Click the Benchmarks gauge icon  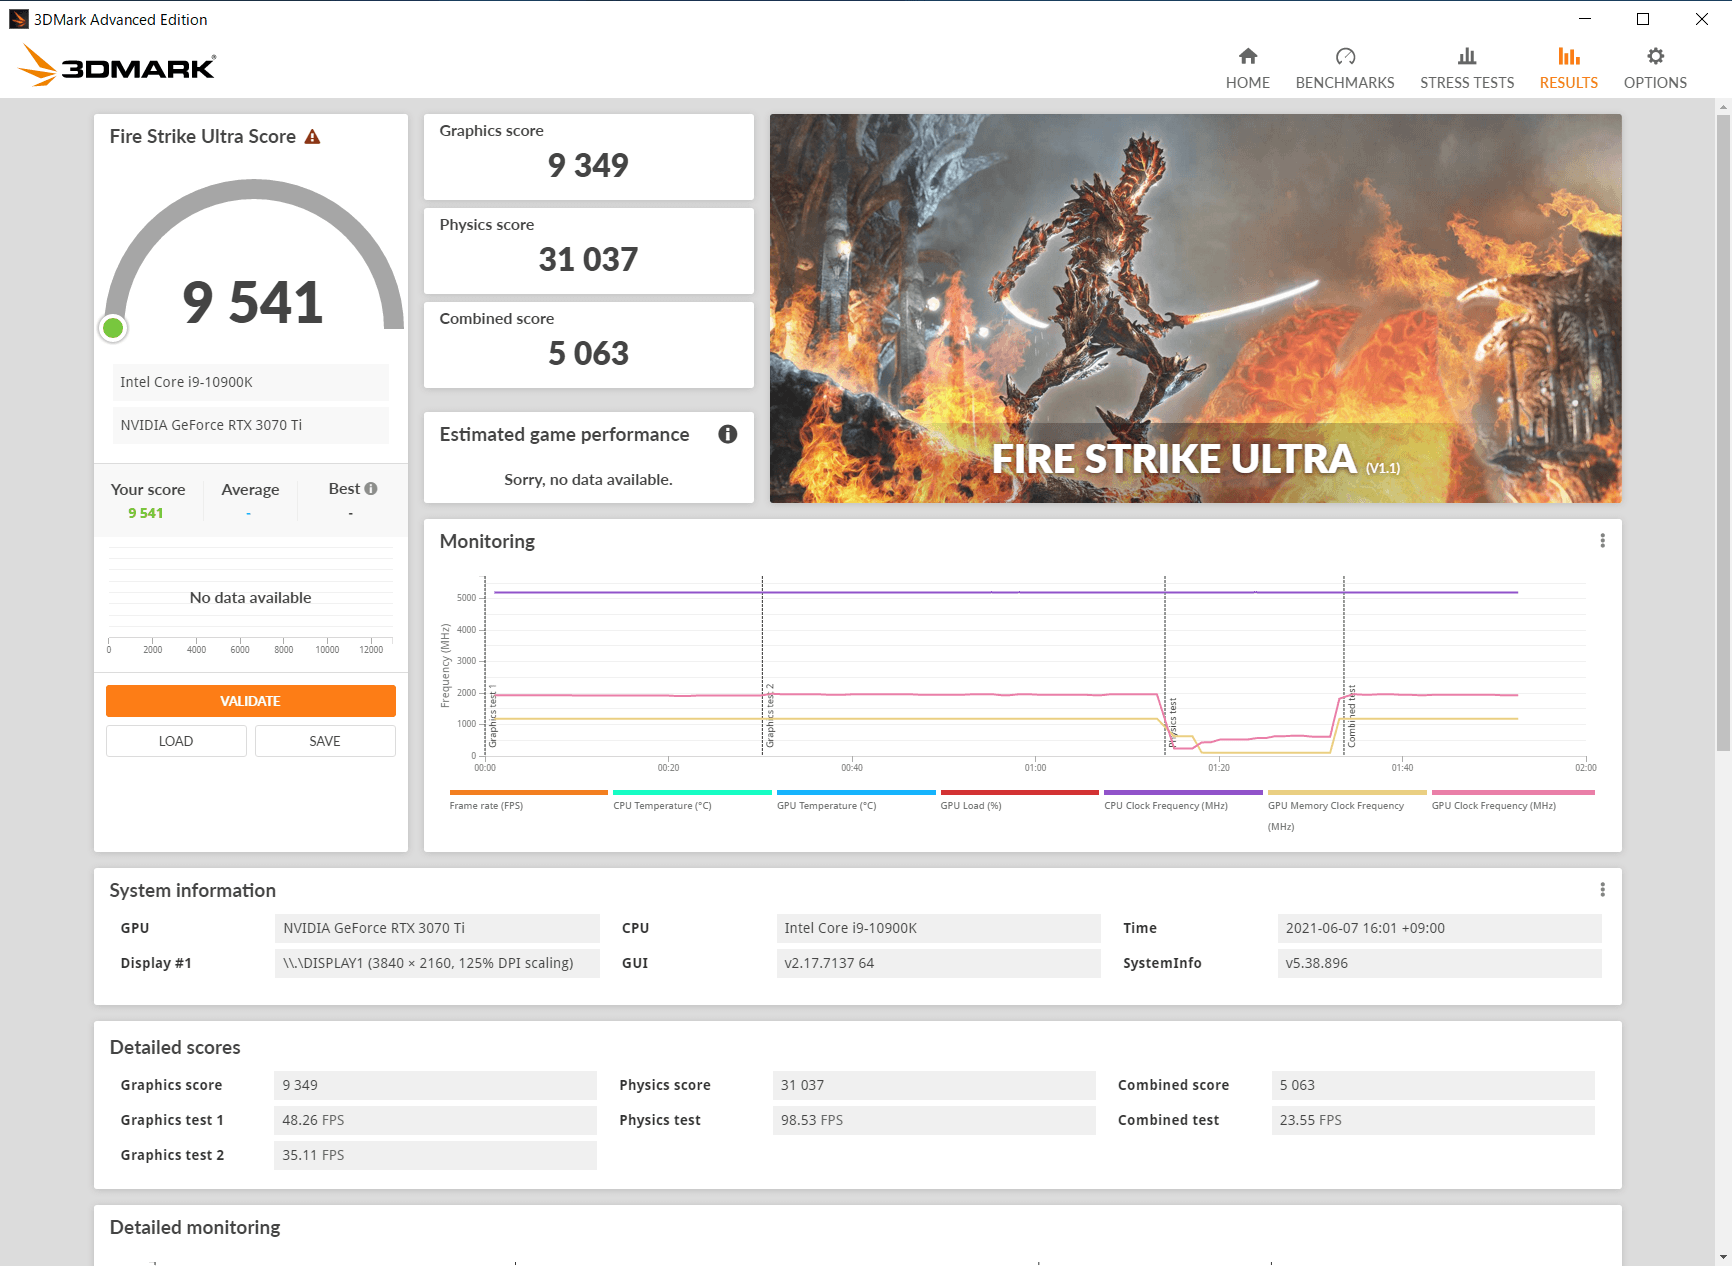(x=1345, y=56)
